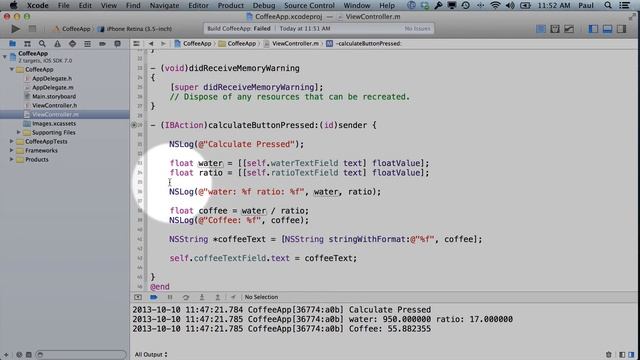The height and width of the screenshot is (360, 640).
Task: Expand the CoffeeAppTests group
Action: point(12,141)
